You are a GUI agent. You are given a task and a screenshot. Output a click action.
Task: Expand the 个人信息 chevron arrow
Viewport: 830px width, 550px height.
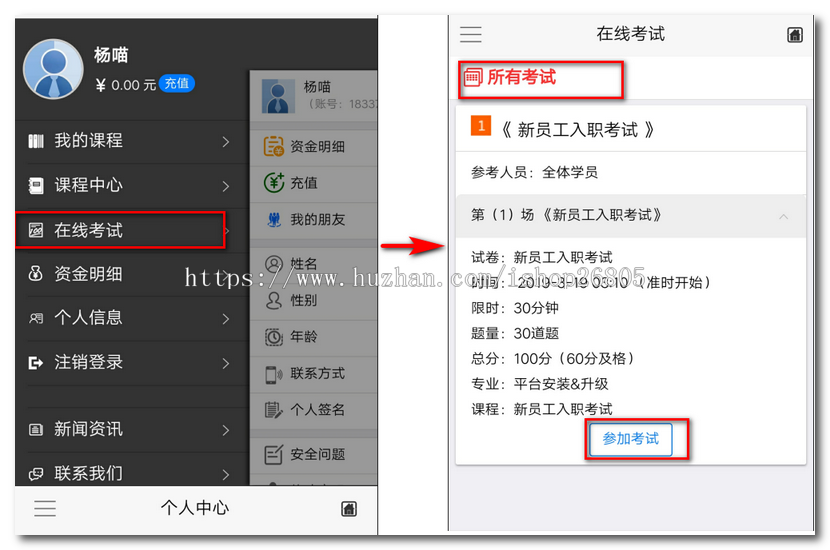click(226, 319)
